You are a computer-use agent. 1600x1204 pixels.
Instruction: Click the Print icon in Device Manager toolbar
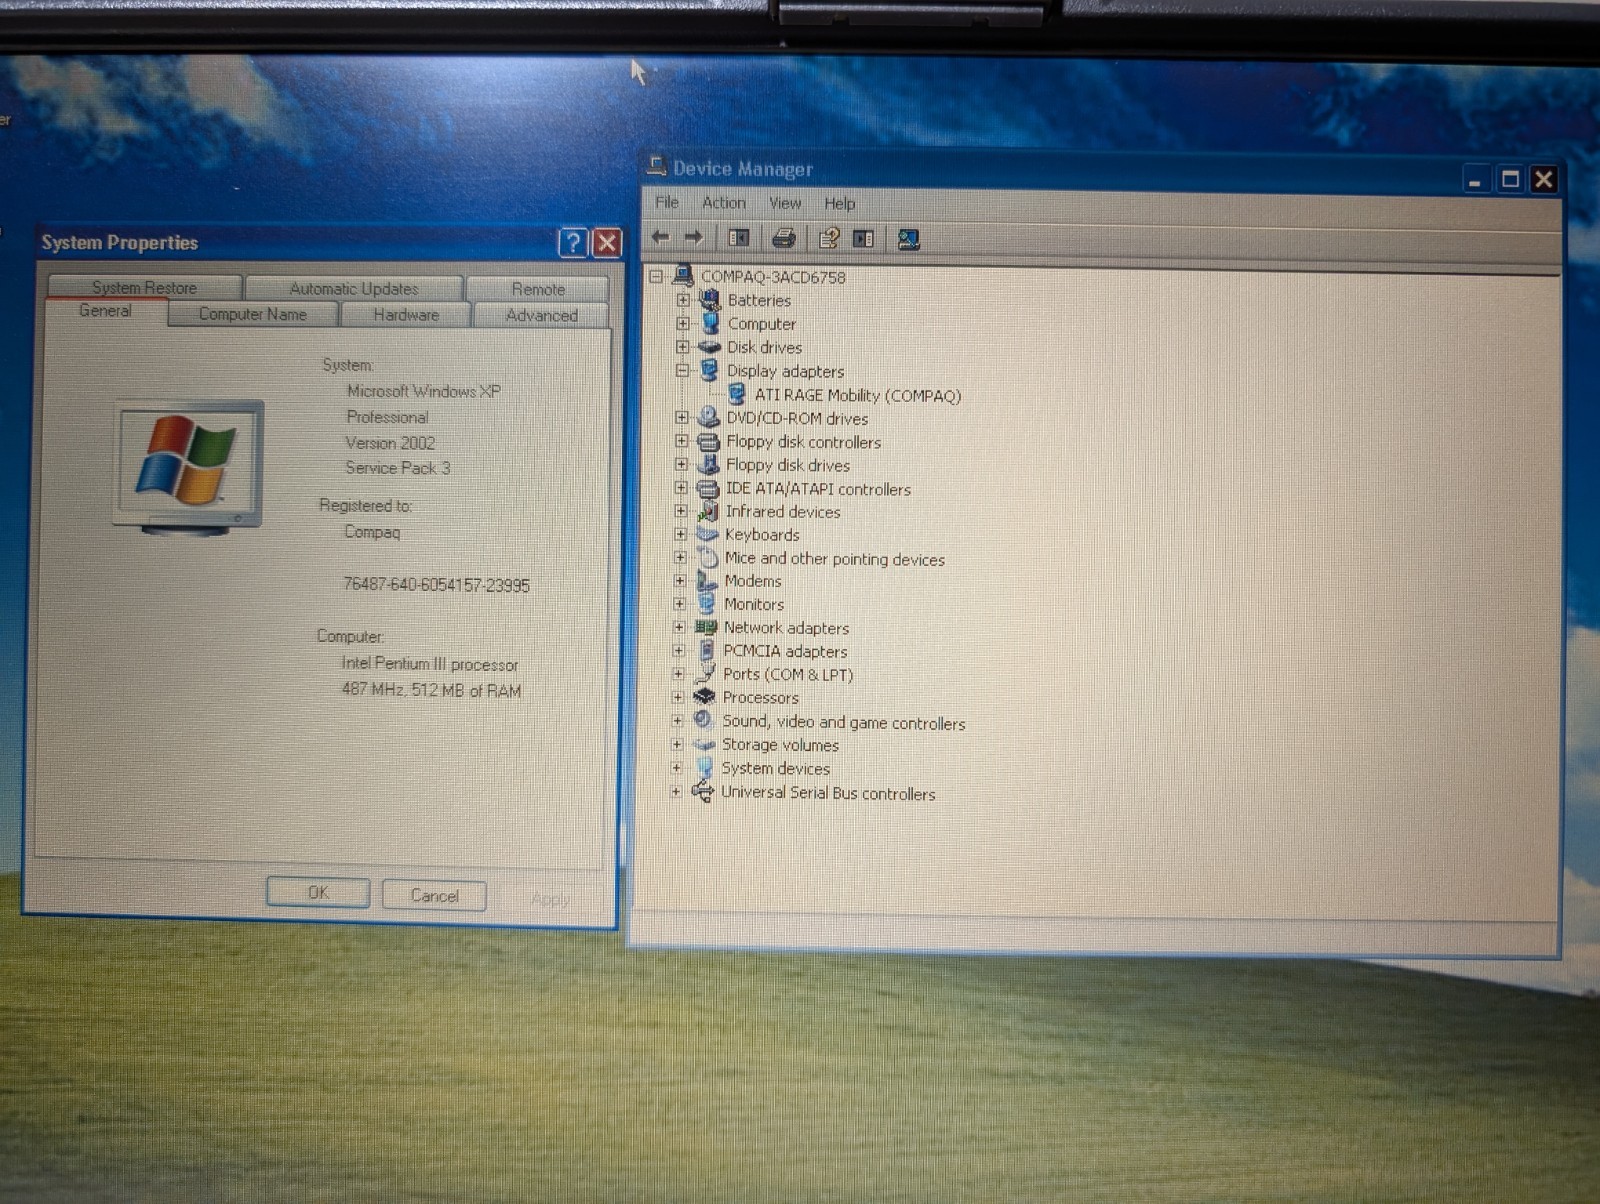click(x=784, y=238)
